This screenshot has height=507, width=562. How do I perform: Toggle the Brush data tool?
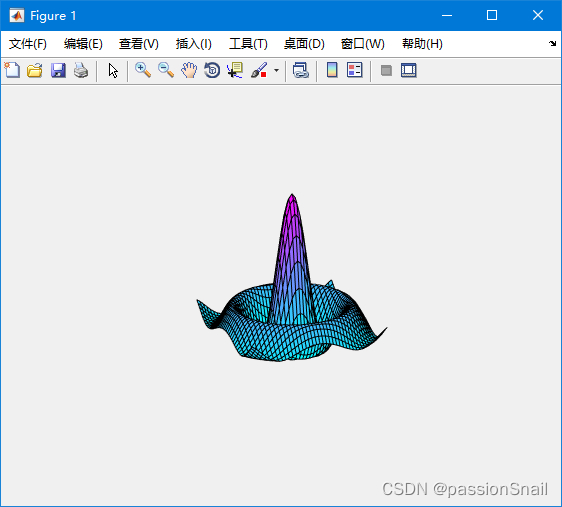point(259,70)
